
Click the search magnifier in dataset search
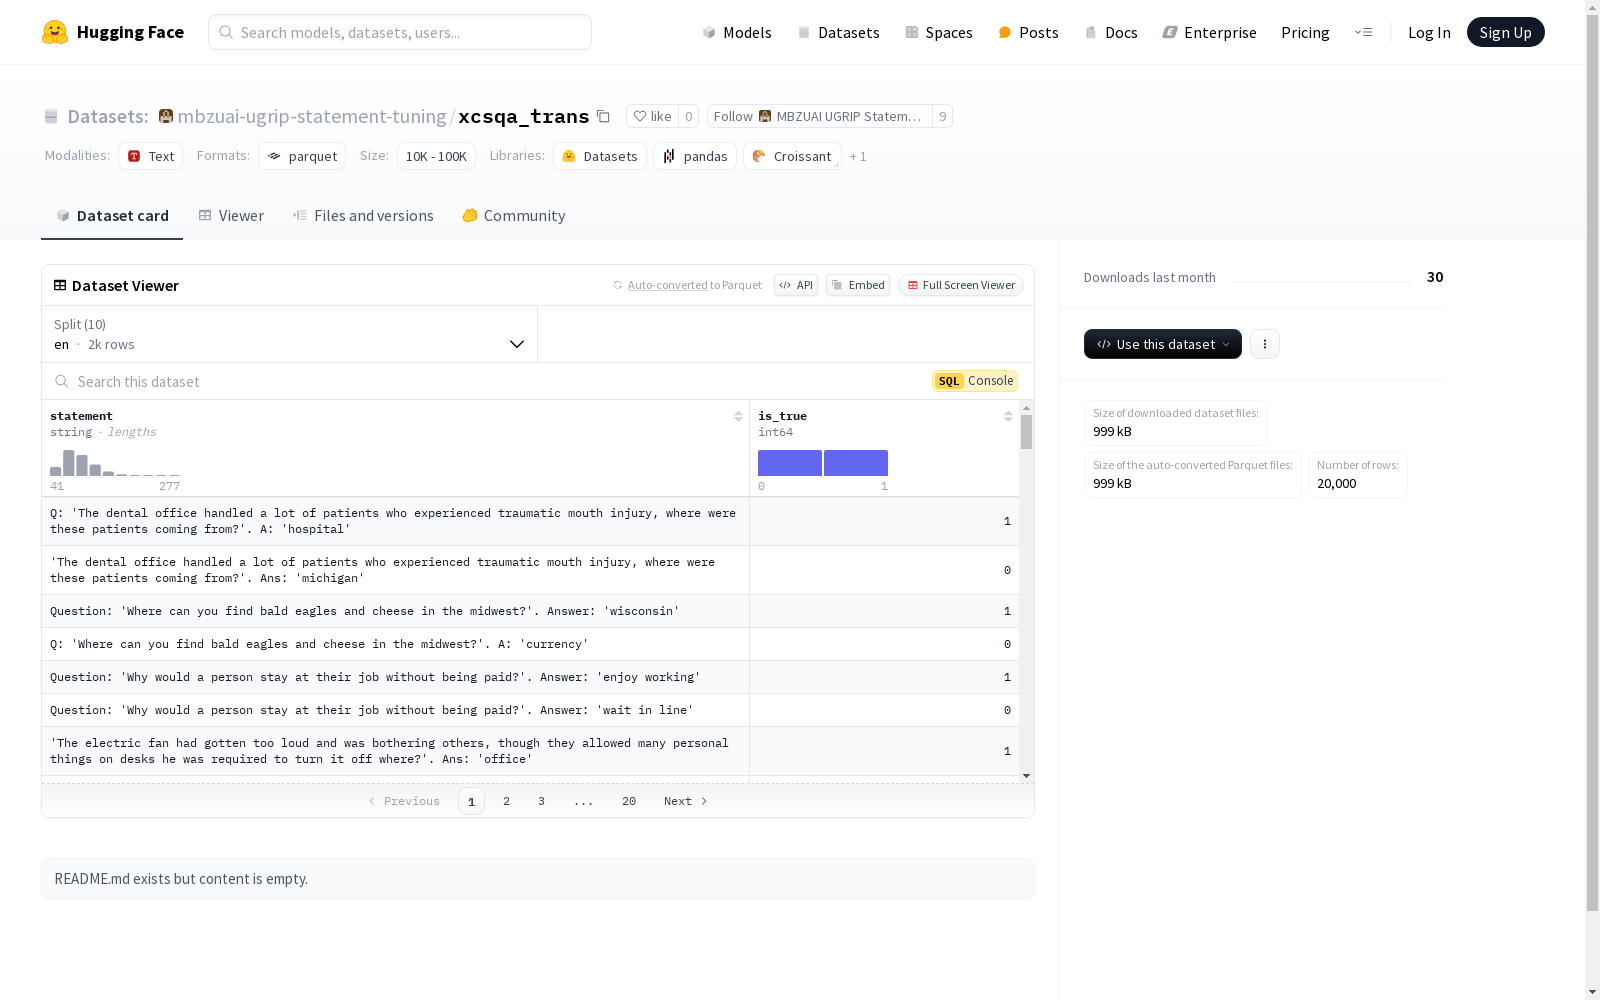point(62,381)
